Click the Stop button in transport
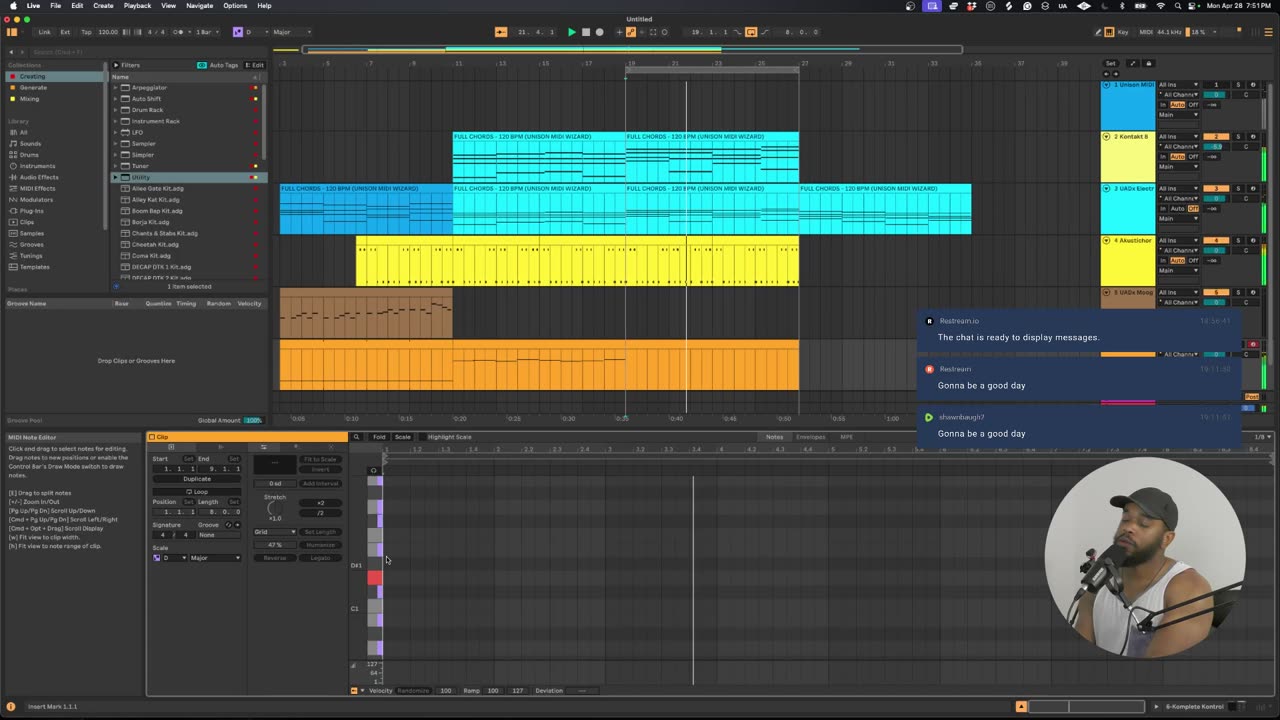Image resolution: width=1280 pixels, height=720 pixels. (x=585, y=32)
